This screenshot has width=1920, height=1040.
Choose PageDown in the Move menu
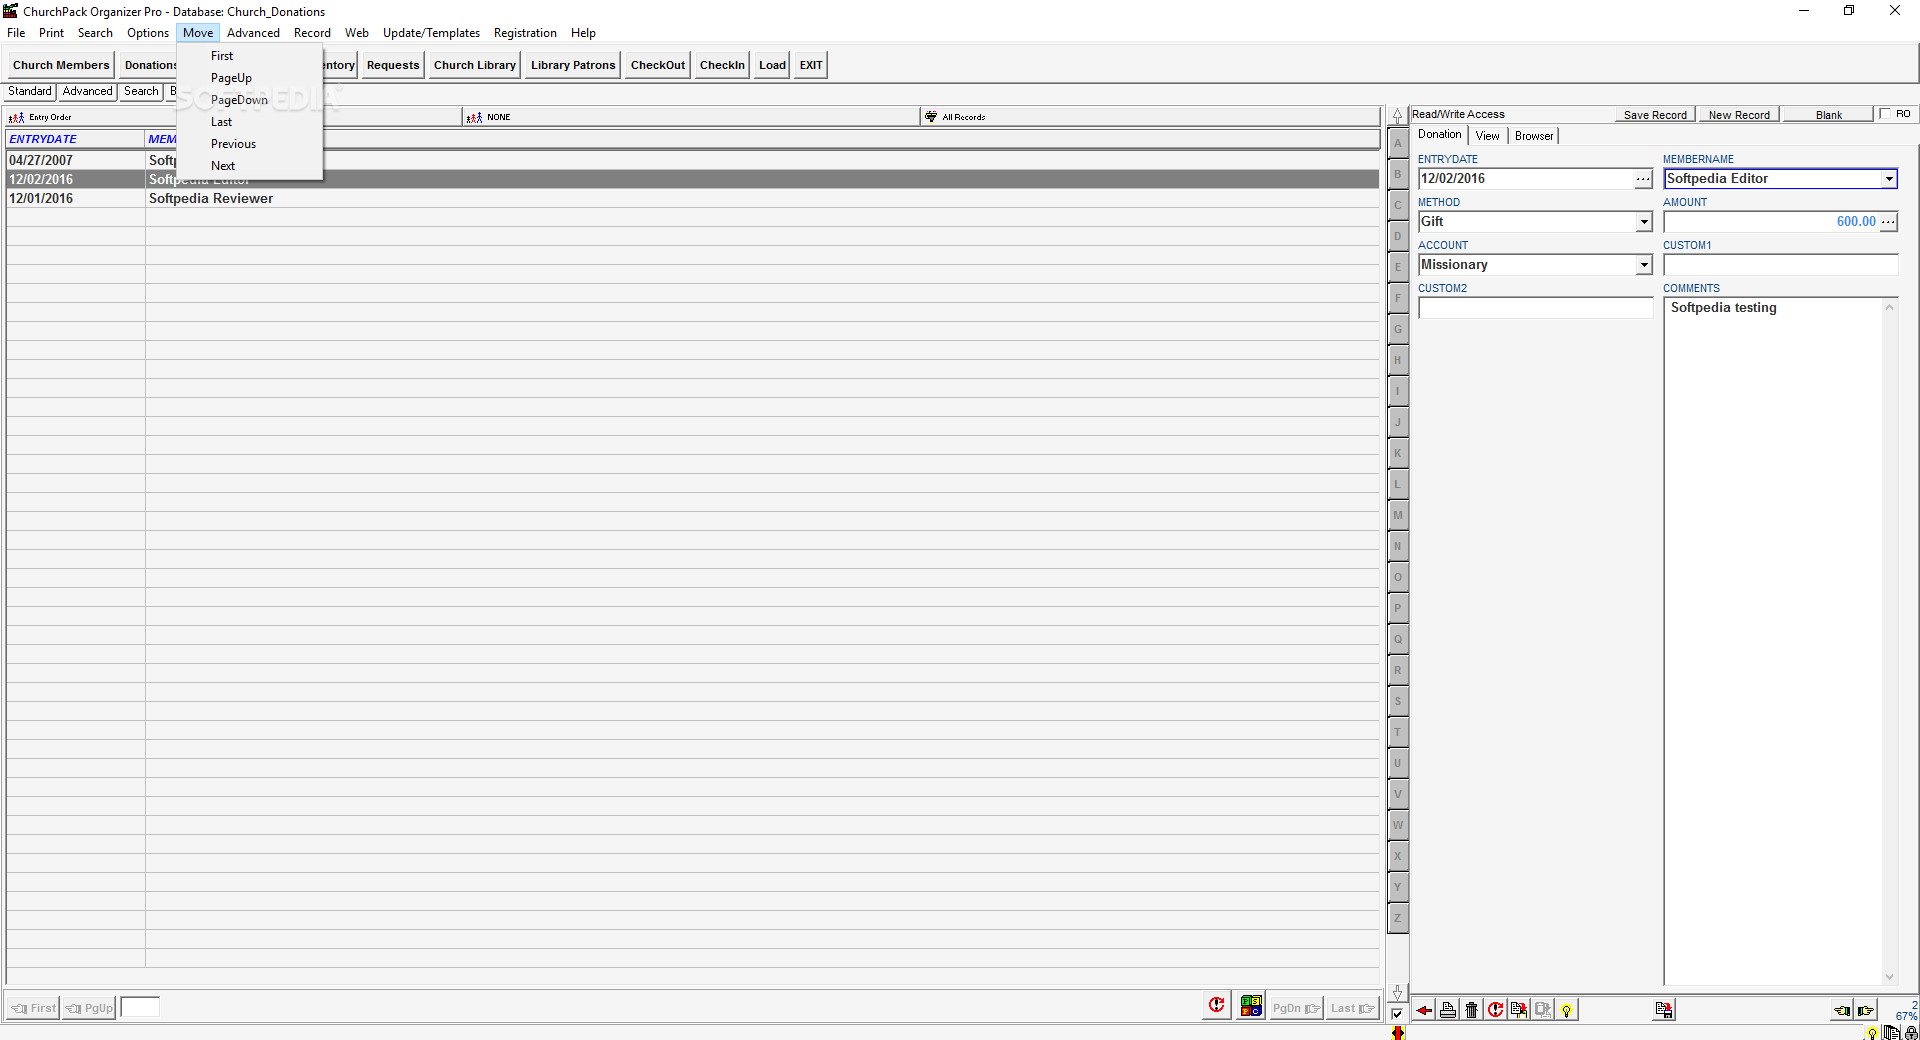pyautogui.click(x=239, y=100)
